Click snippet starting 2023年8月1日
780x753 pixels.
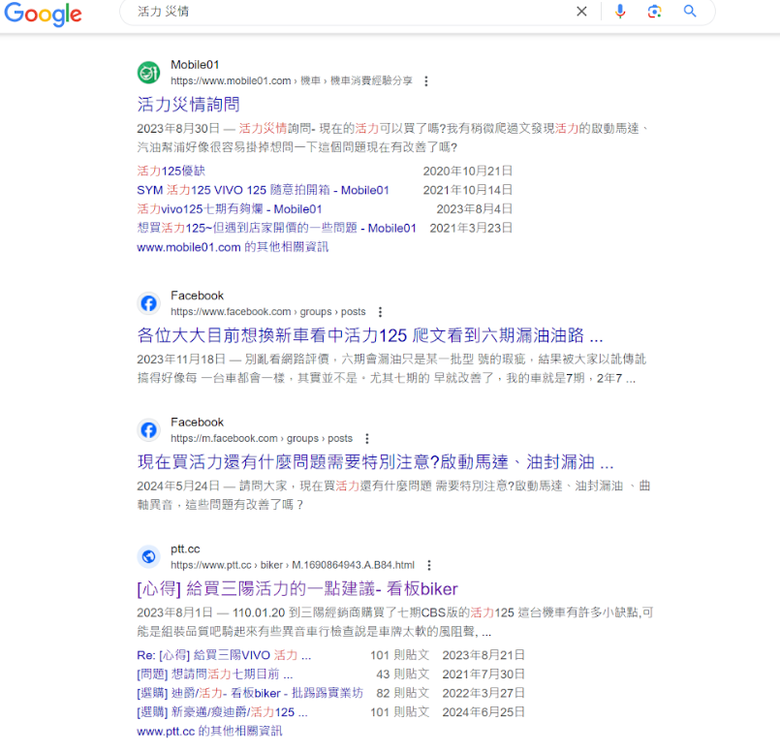tap(395, 622)
